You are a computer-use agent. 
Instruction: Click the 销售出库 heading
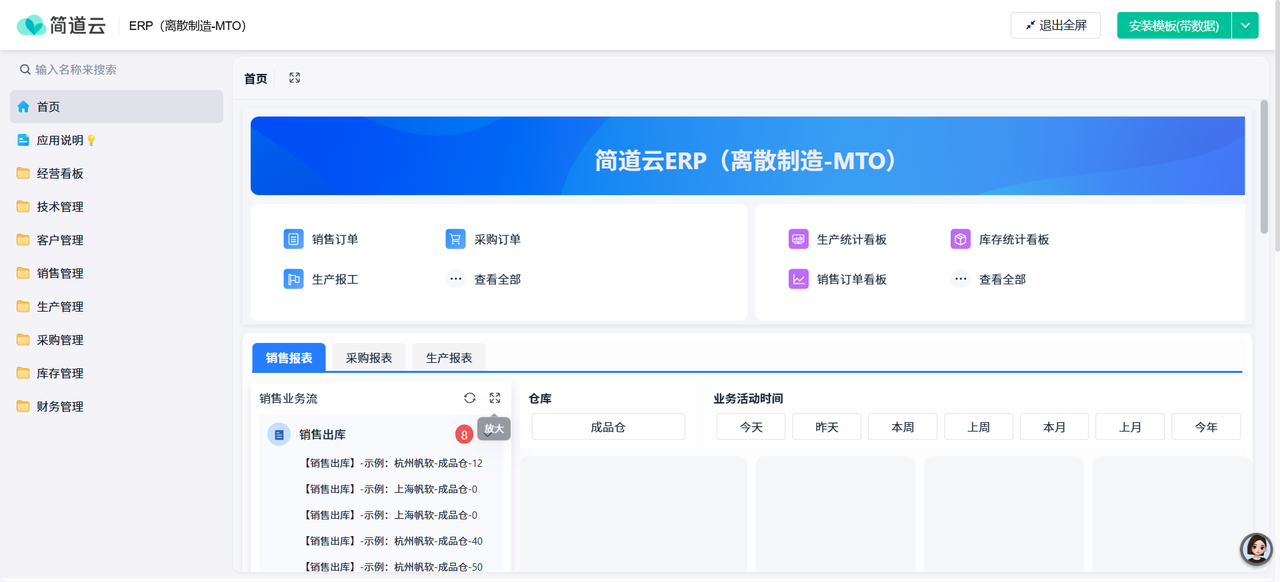point(322,434)
